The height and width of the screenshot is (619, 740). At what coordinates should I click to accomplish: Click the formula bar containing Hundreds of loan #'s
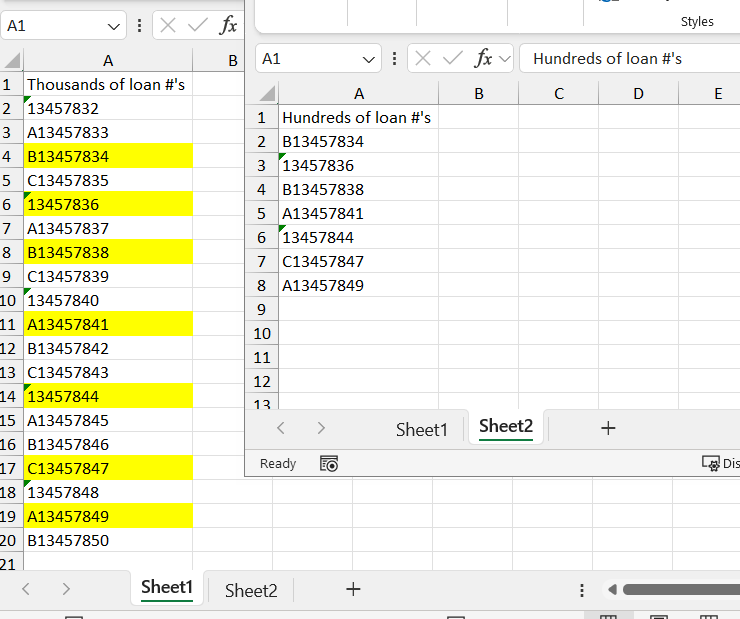click(630, 59)
